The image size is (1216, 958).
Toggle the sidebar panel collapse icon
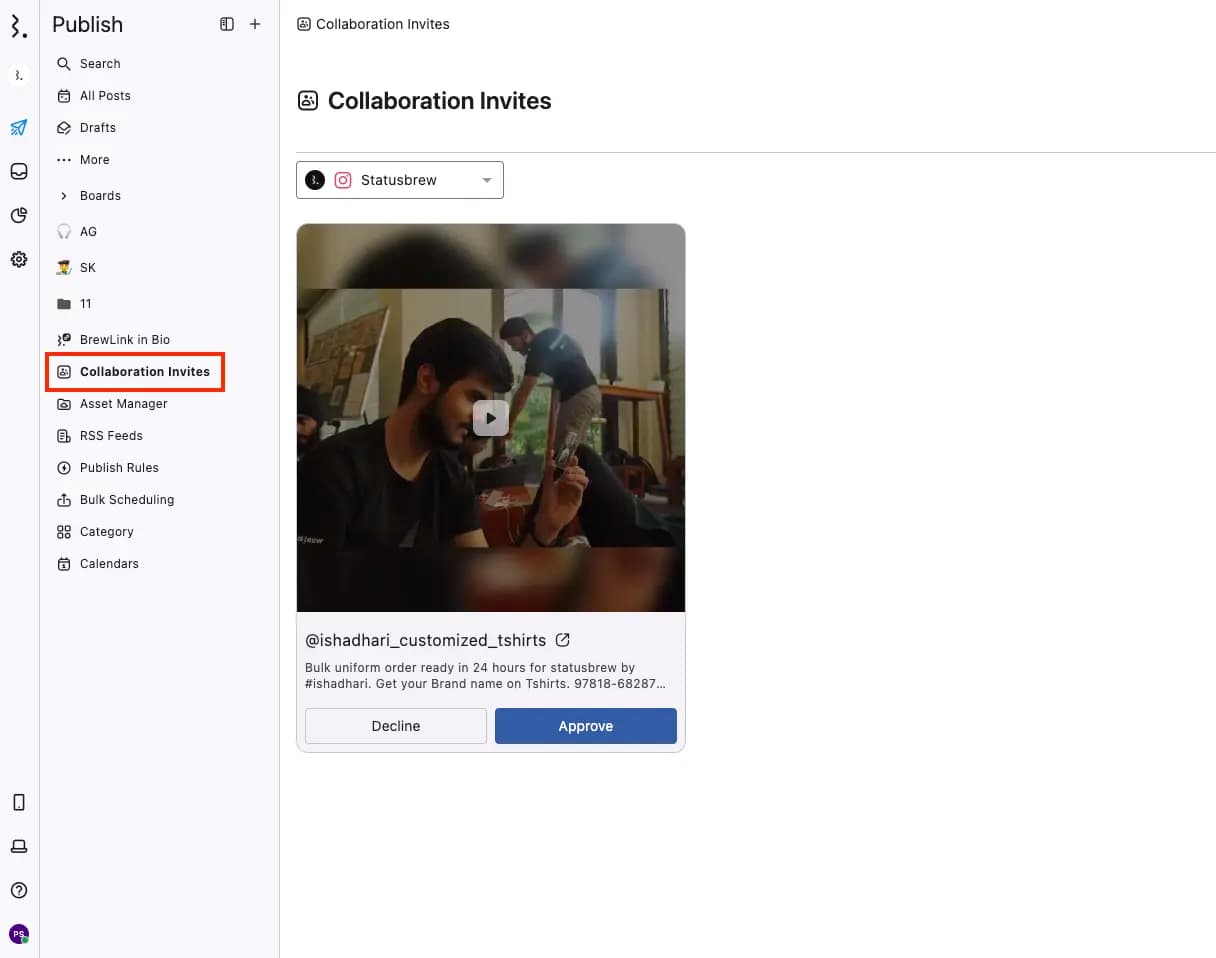227,24
